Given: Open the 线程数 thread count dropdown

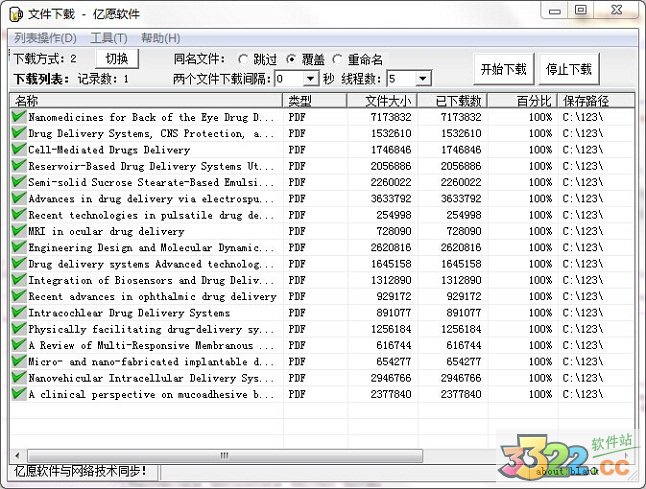Looking at the screenshot, I should pyautogui.click(x=423, y=78).
